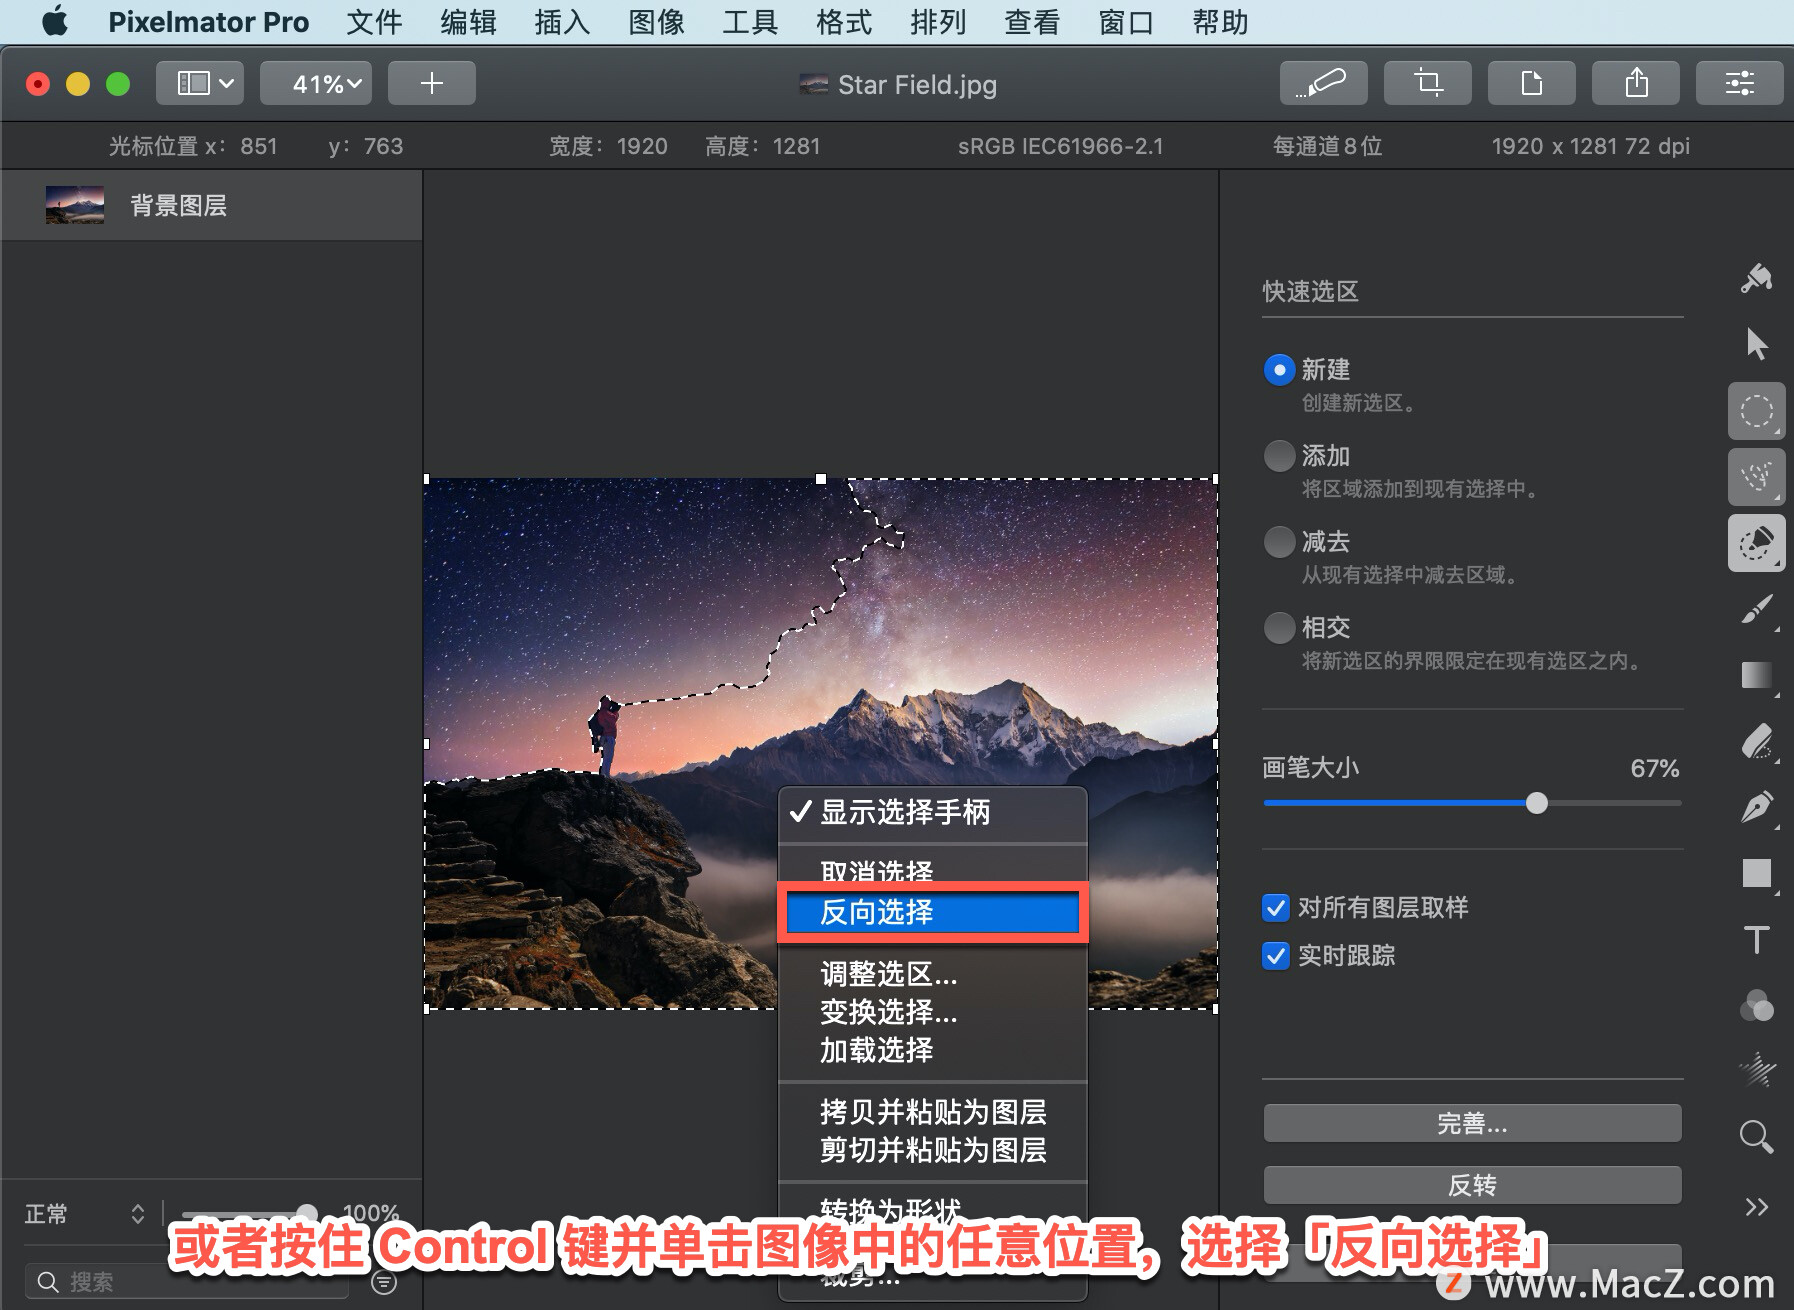
Task: Select the Zoom magnifier tool
Action: coord(1756,1137)
